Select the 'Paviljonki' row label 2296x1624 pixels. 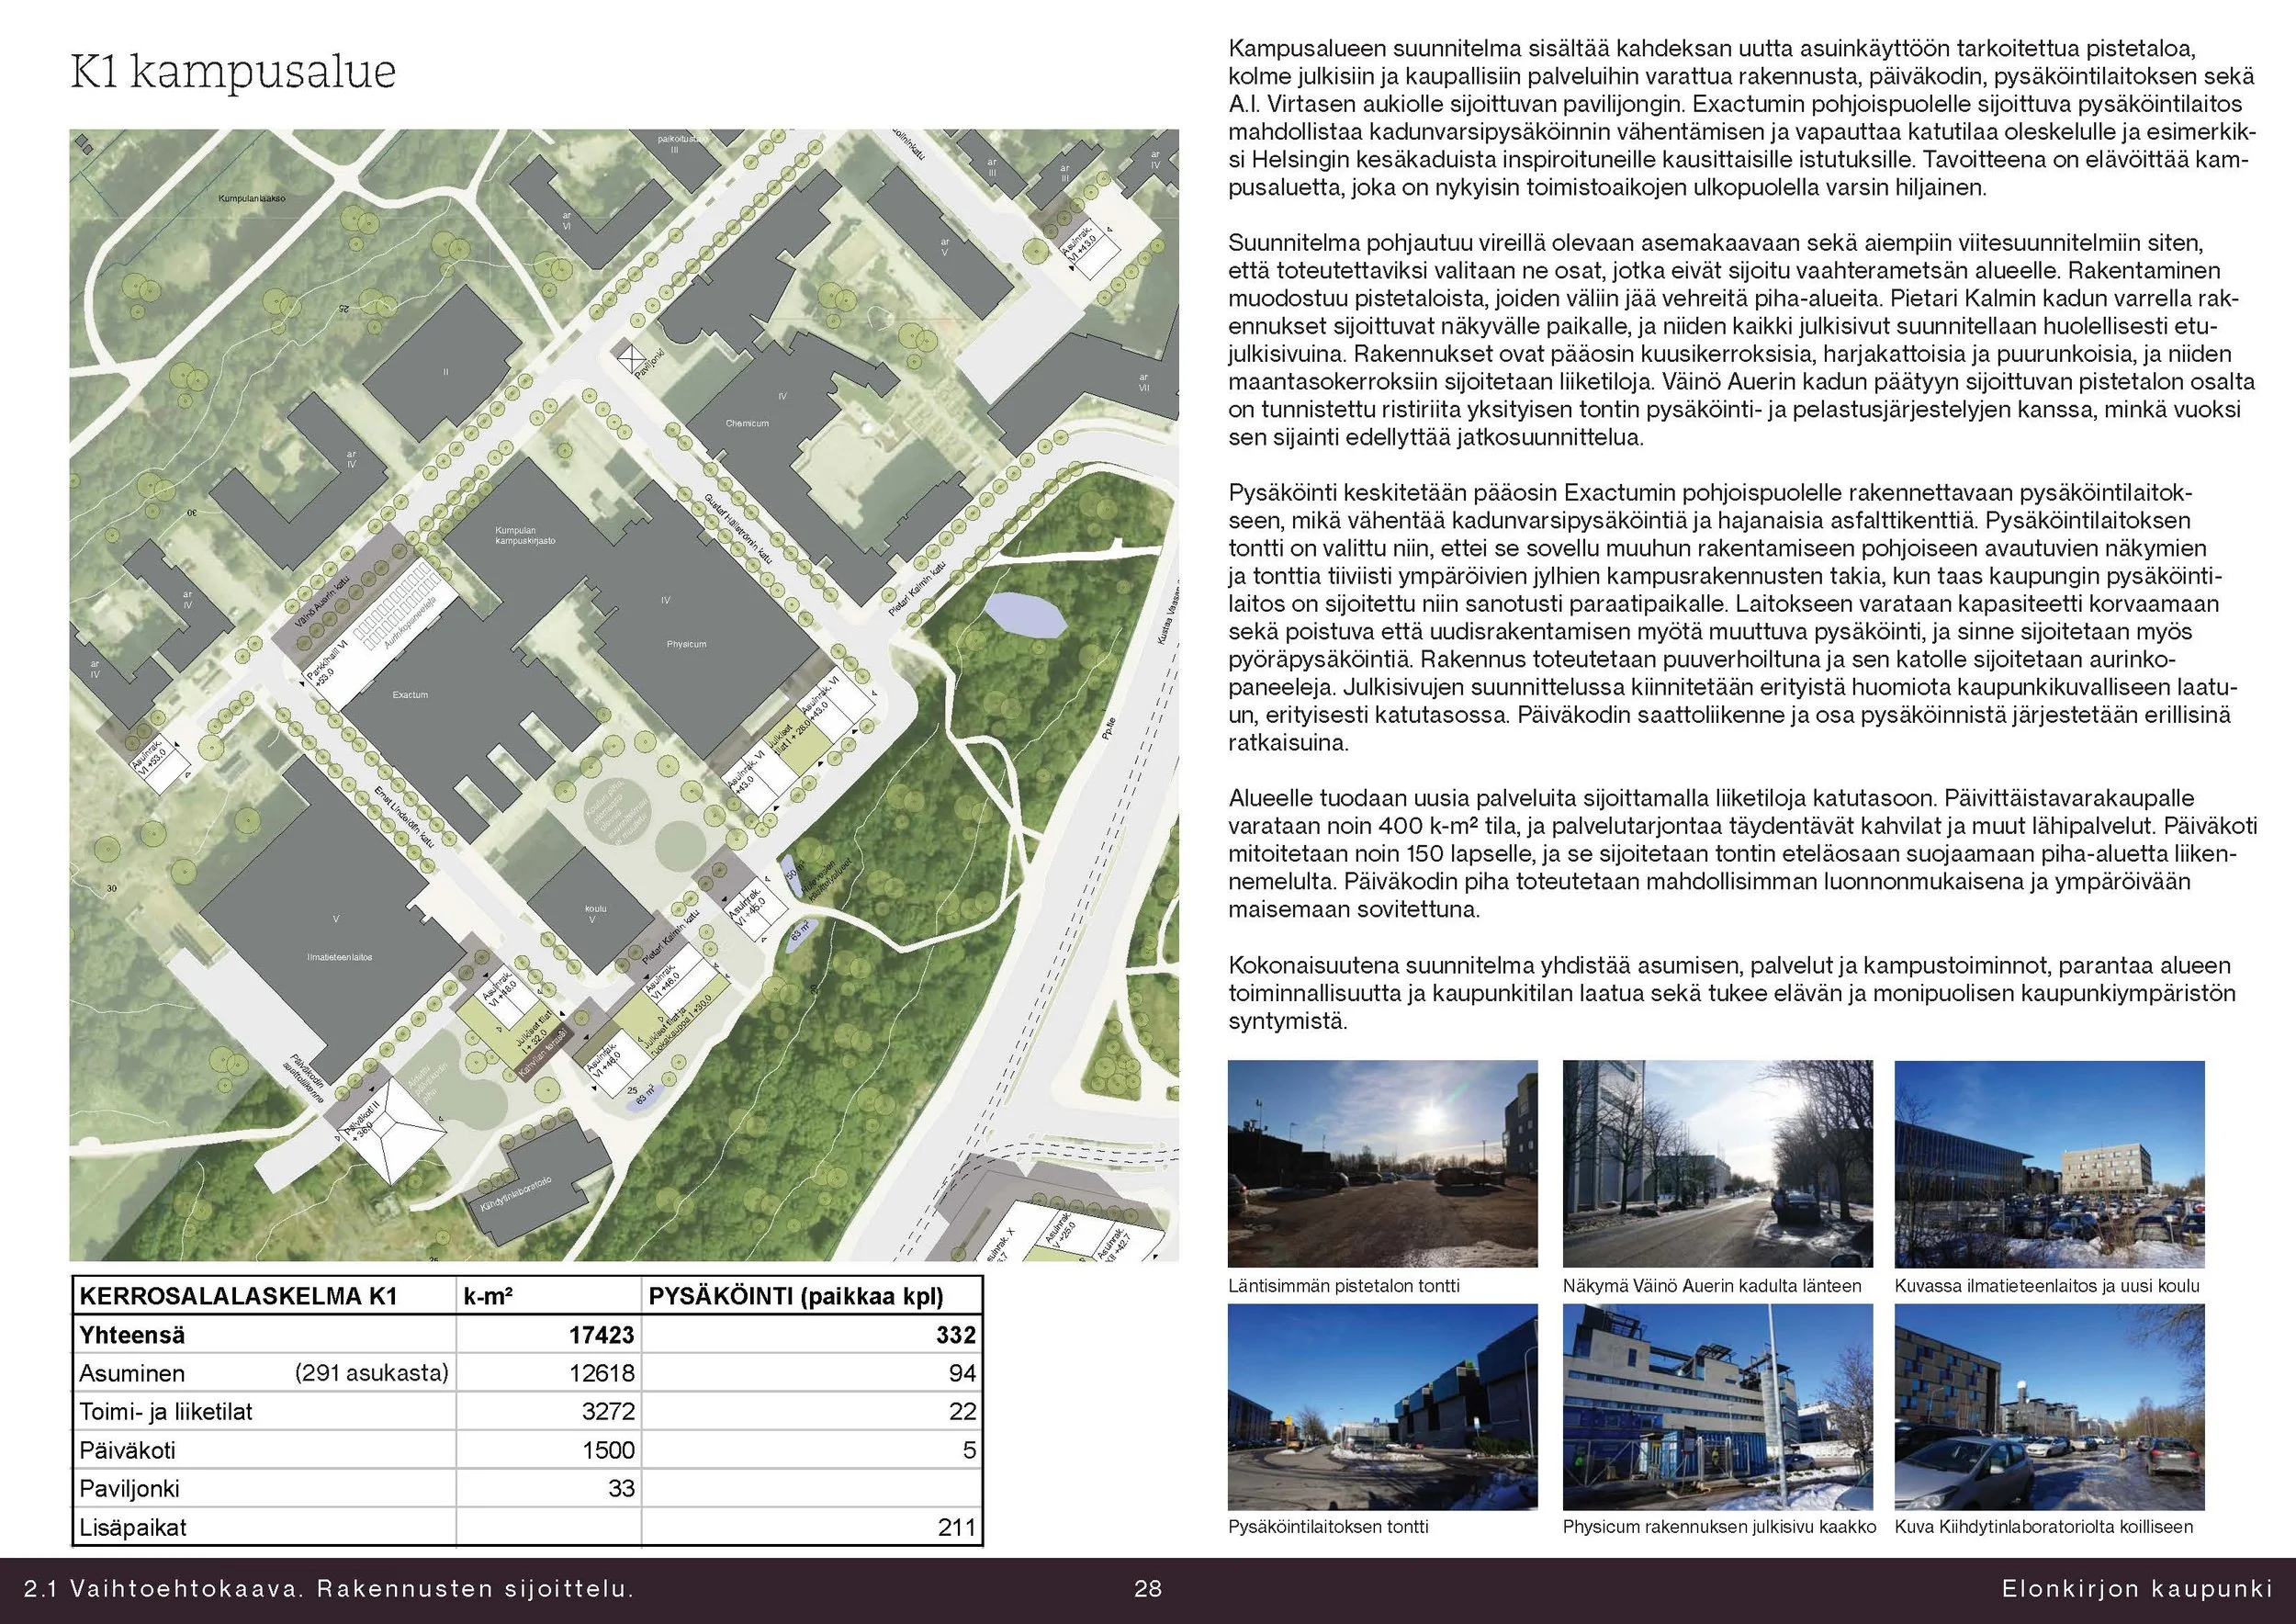click(129, 1490)
